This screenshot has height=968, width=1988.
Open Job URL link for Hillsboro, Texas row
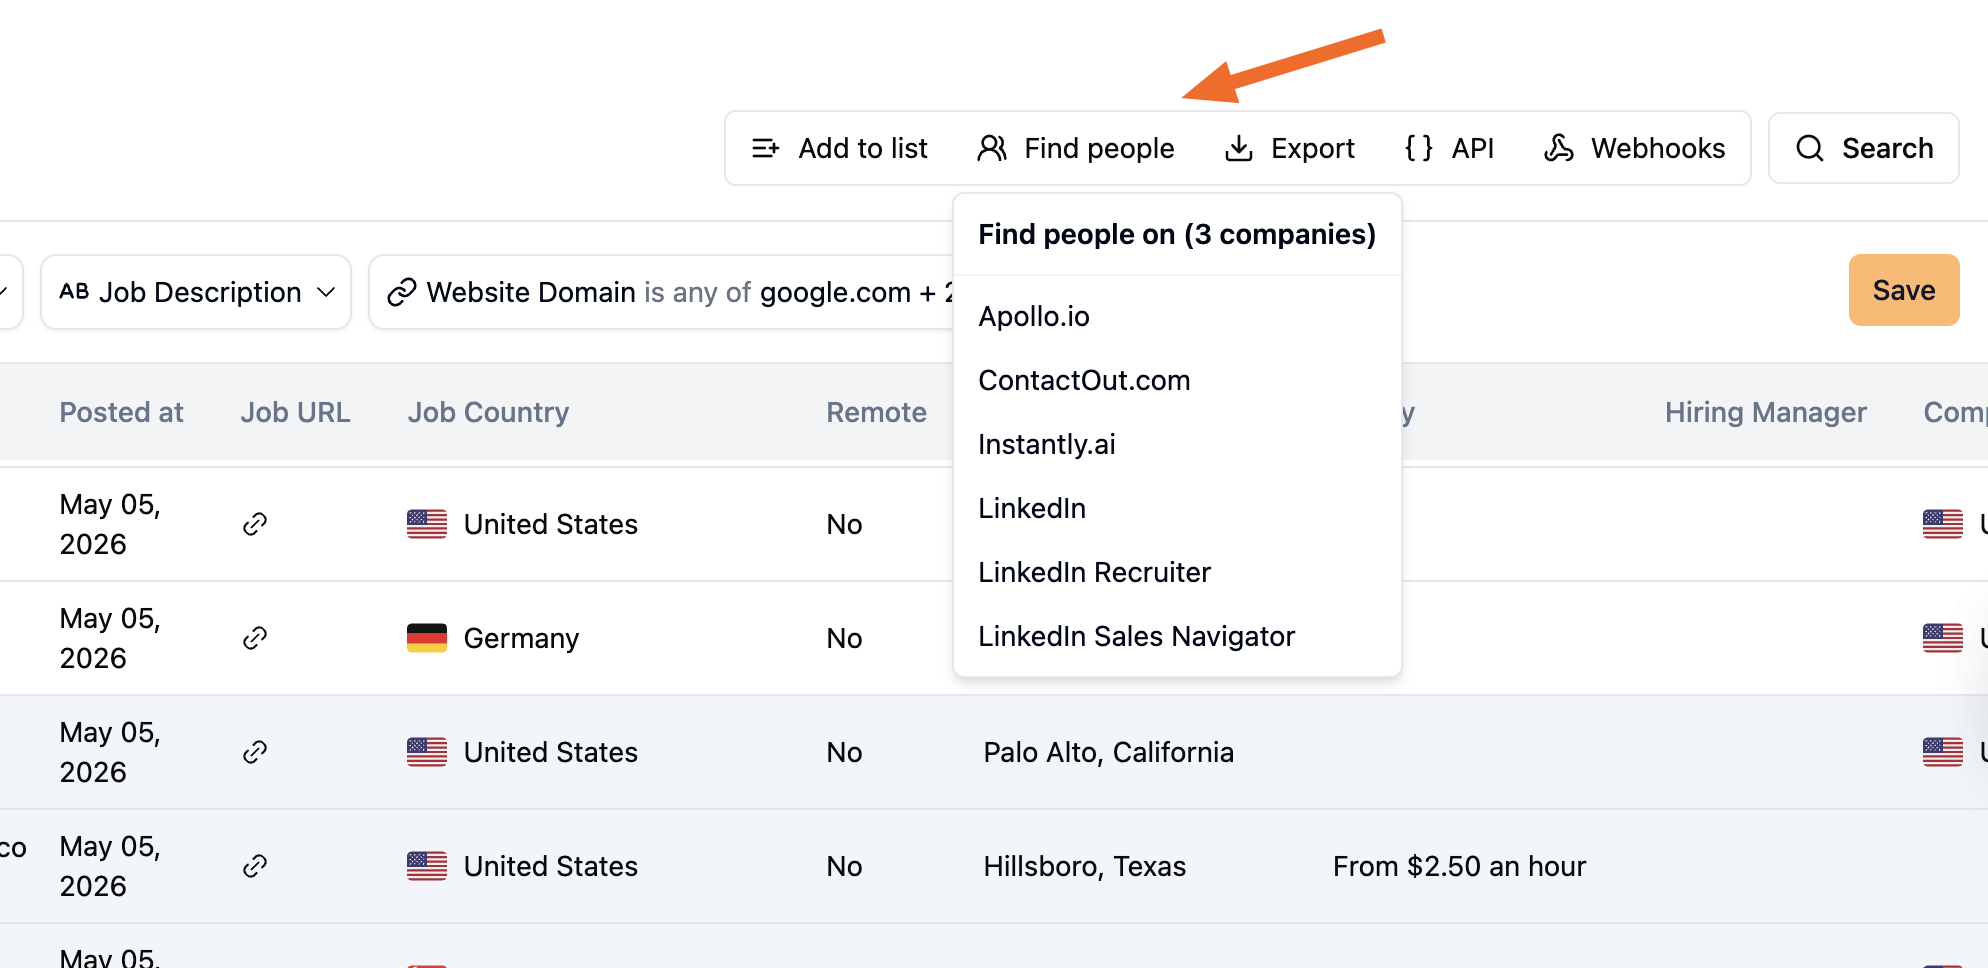tap(255, 866)
